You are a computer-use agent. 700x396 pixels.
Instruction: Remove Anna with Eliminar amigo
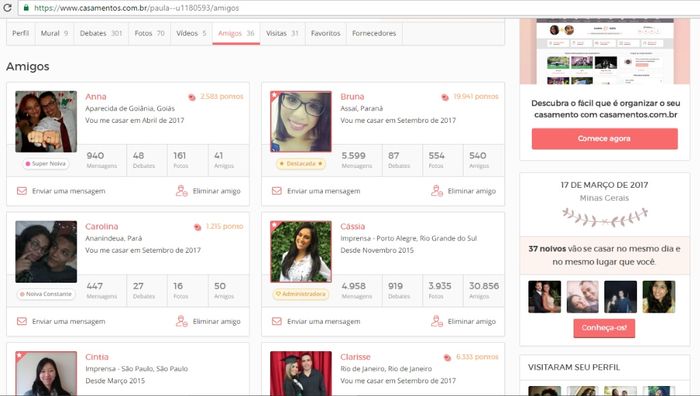point(208,191)
